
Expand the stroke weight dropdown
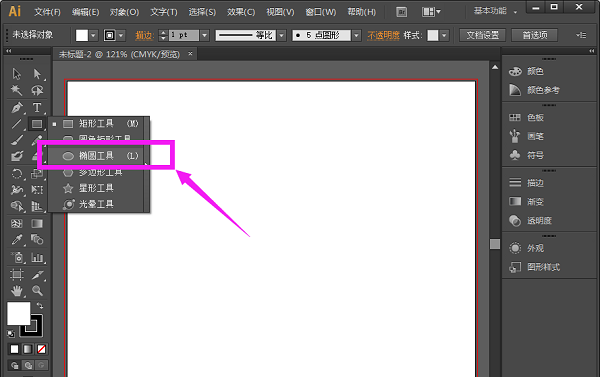(x=205, y=36)
